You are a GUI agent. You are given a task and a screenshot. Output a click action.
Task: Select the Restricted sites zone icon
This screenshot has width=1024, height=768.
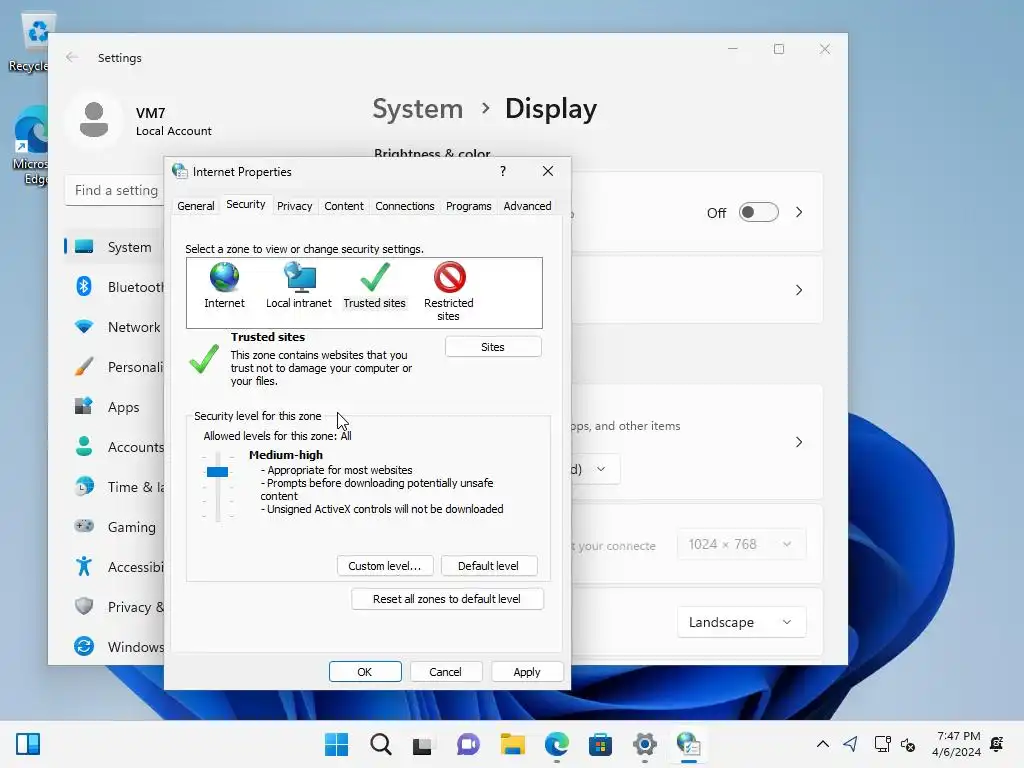(x=449, y=278)
